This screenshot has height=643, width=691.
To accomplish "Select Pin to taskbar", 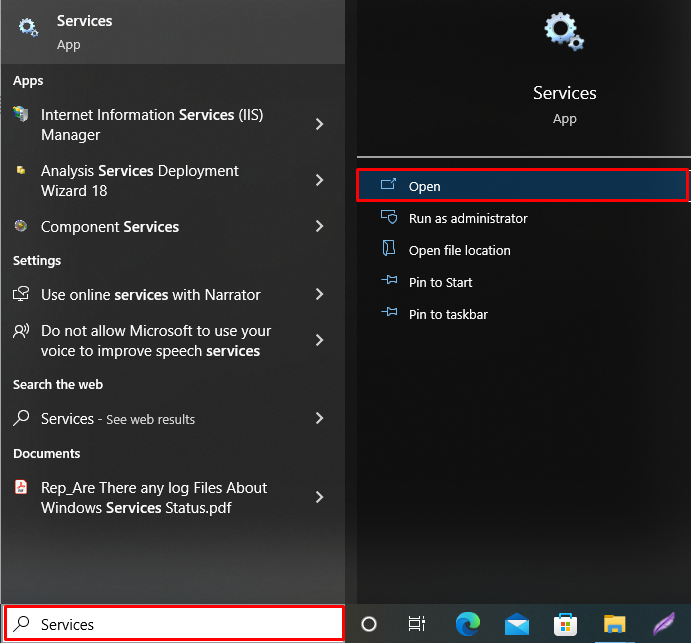I will coord(522,314).
